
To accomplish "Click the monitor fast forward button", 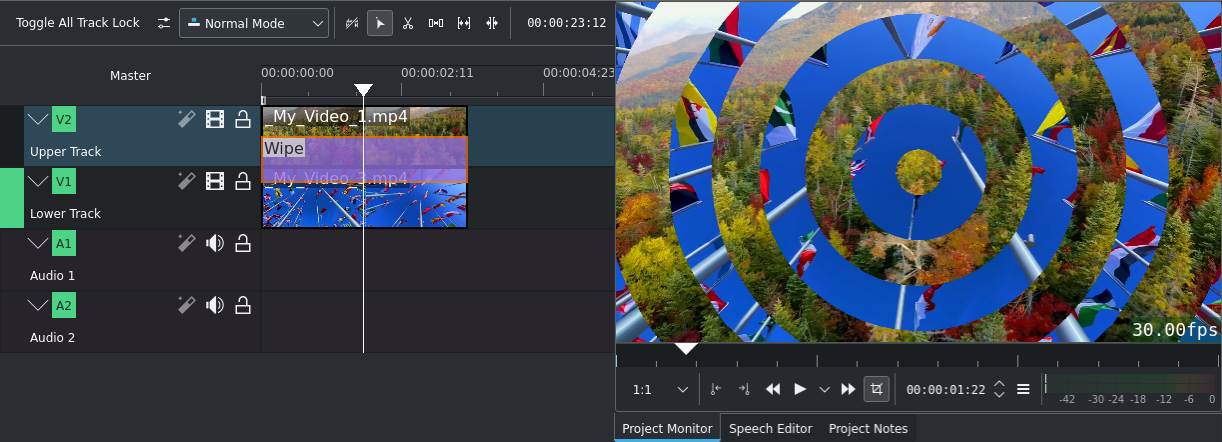I will (x=848, y=389).
